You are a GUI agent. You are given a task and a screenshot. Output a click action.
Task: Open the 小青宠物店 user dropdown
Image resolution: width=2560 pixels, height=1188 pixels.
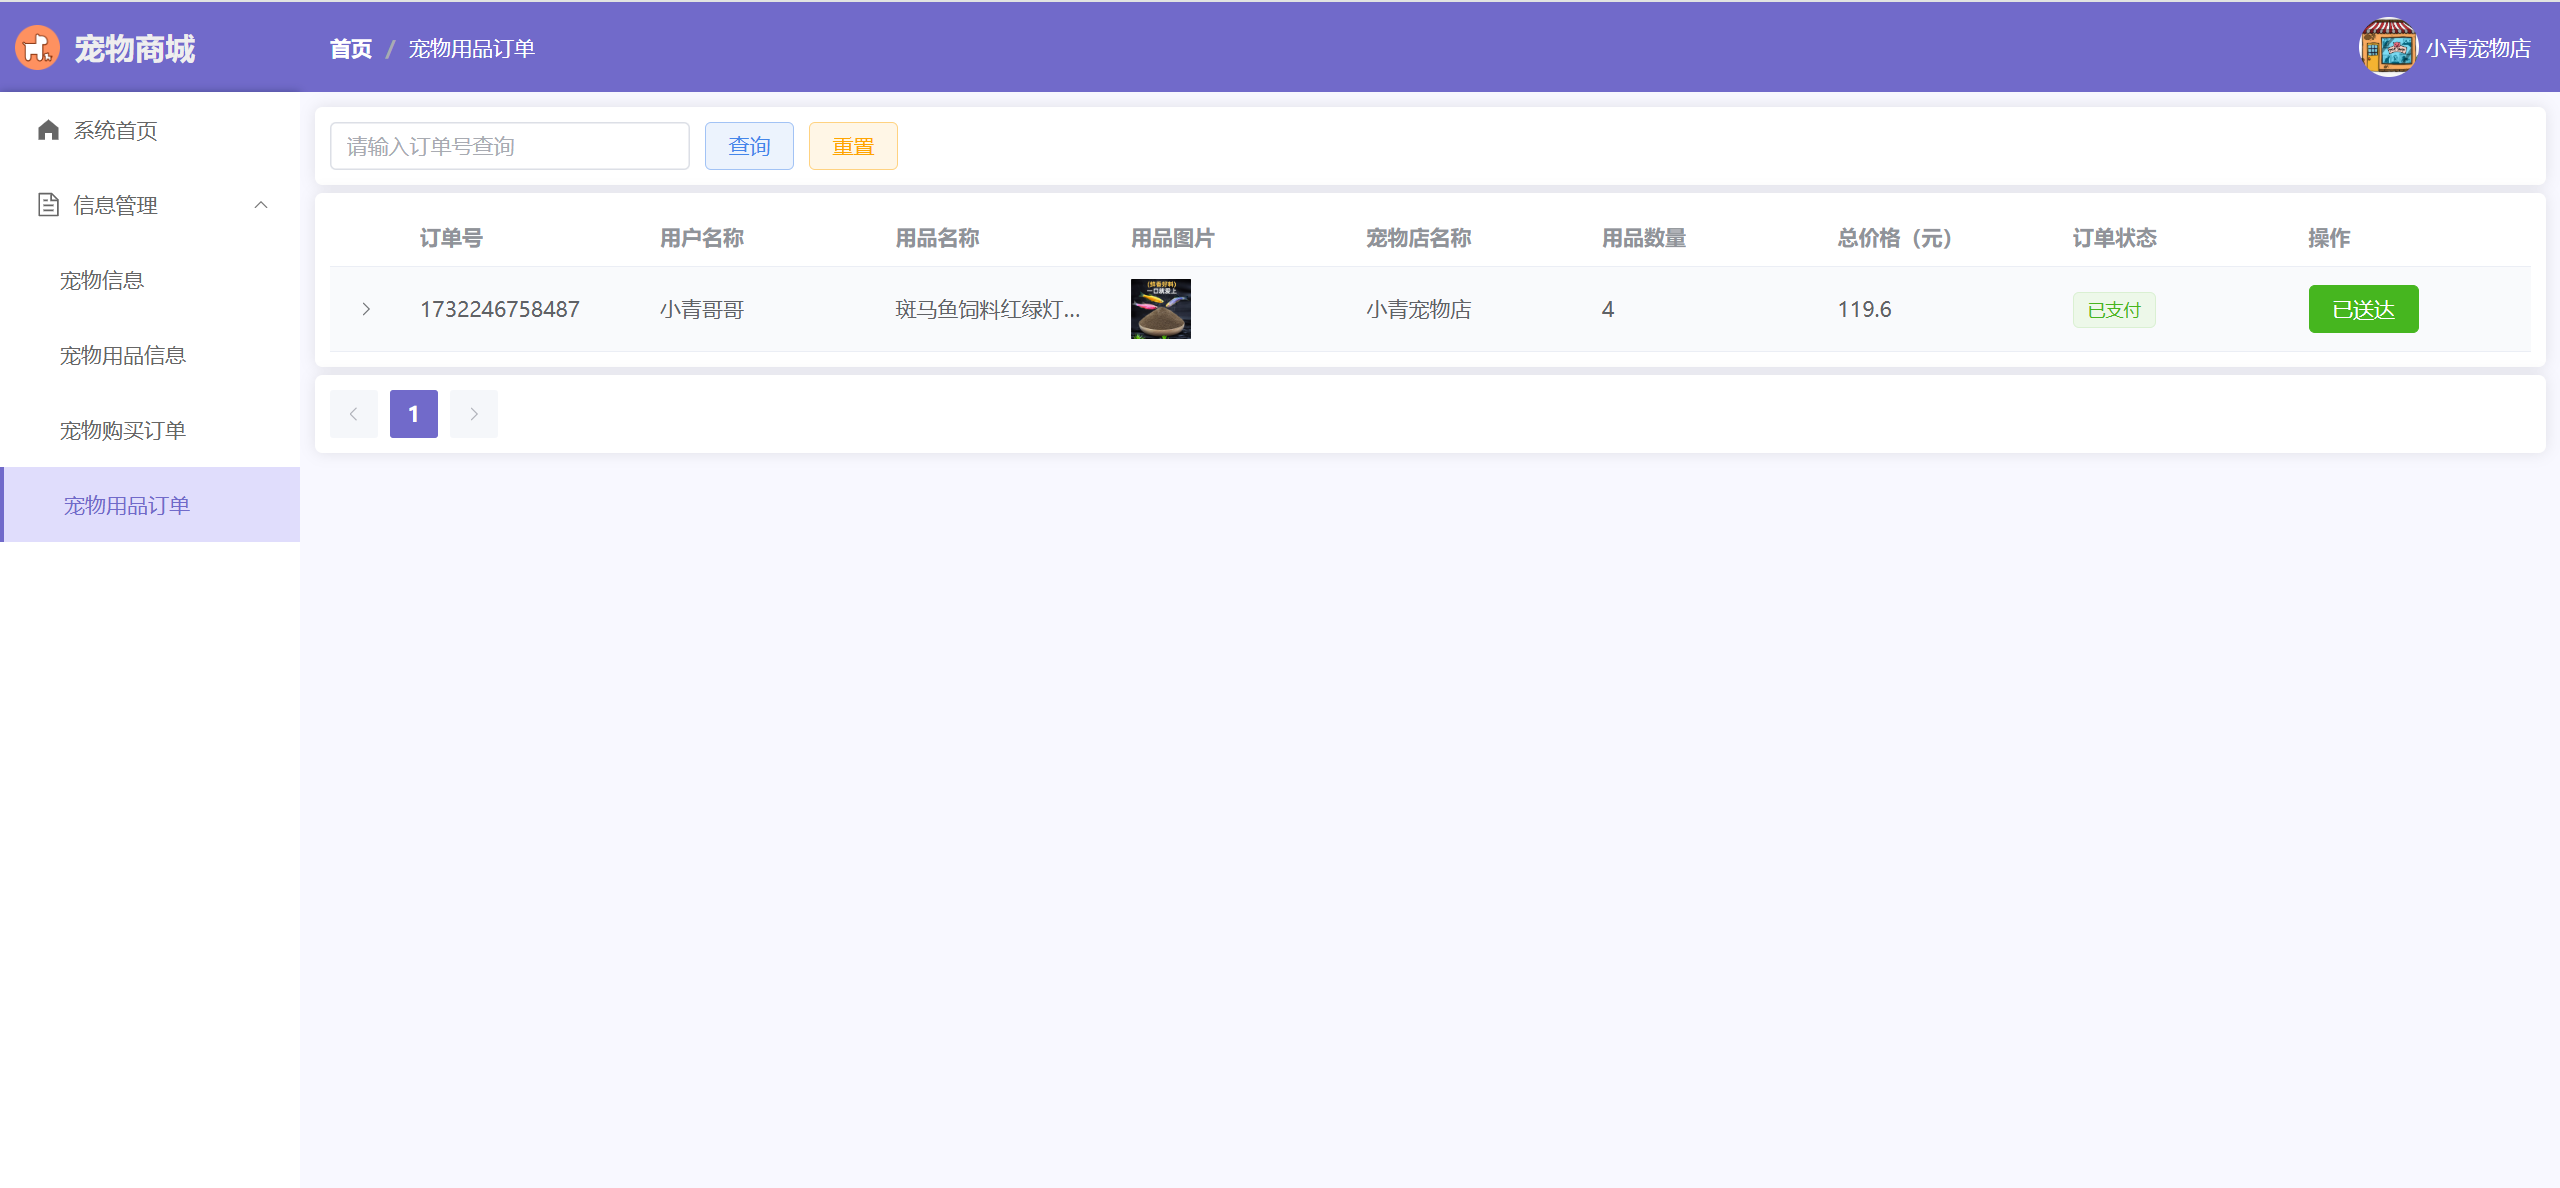point(2477,48)
